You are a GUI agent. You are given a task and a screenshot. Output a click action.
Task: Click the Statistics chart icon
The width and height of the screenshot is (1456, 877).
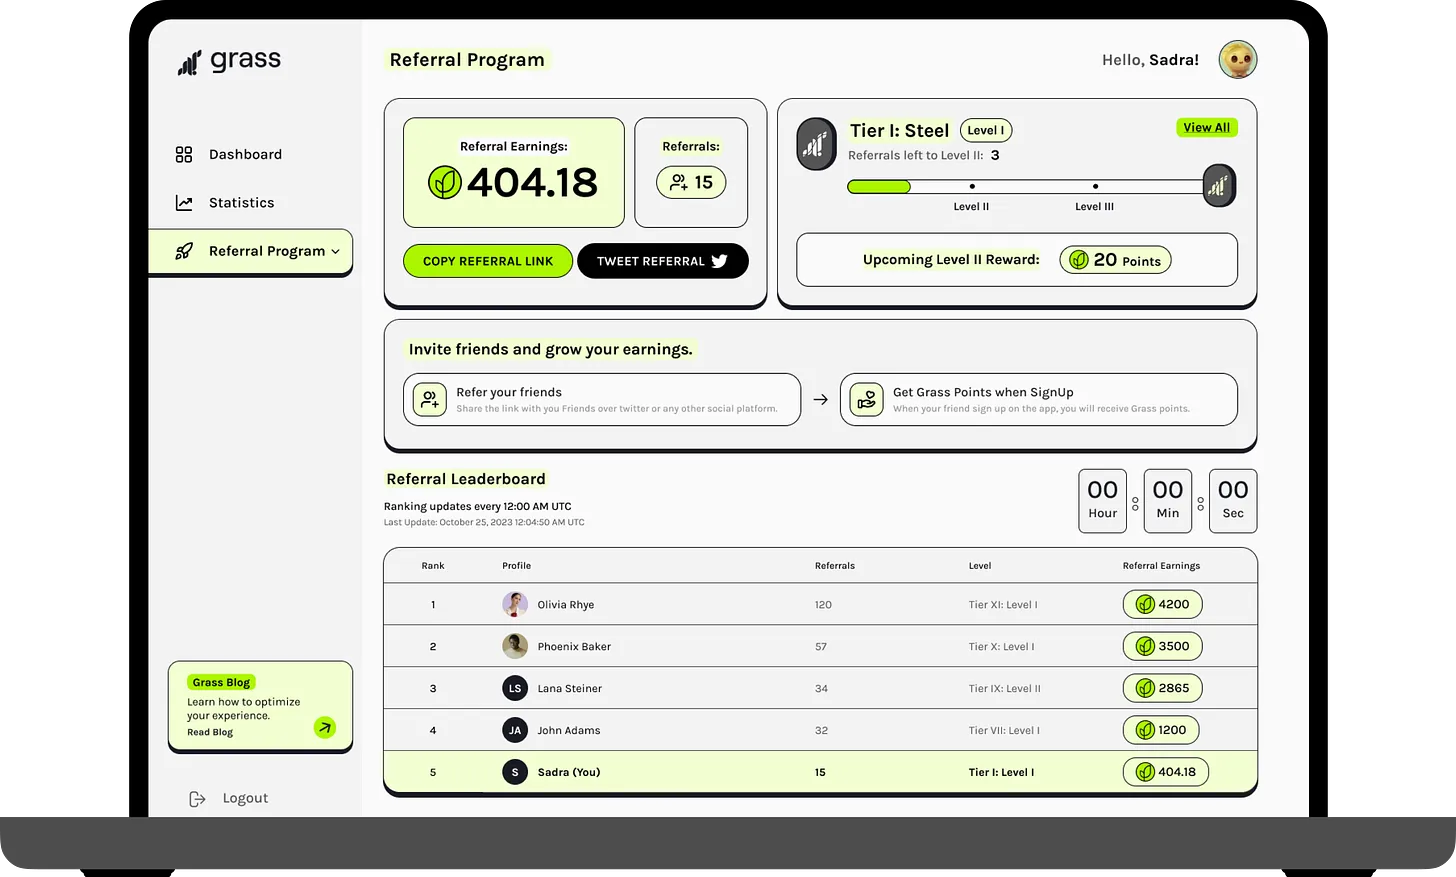(x=184, y=203)
